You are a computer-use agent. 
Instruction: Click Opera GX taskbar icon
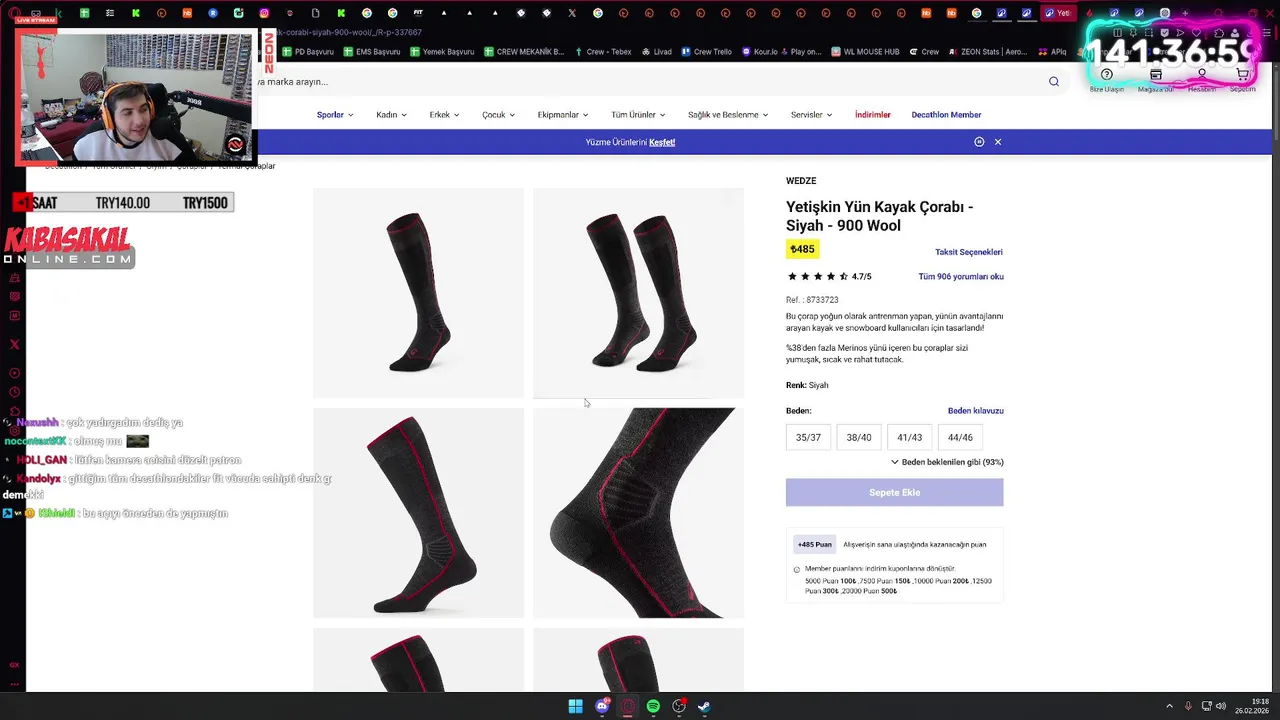click(628, 706)
